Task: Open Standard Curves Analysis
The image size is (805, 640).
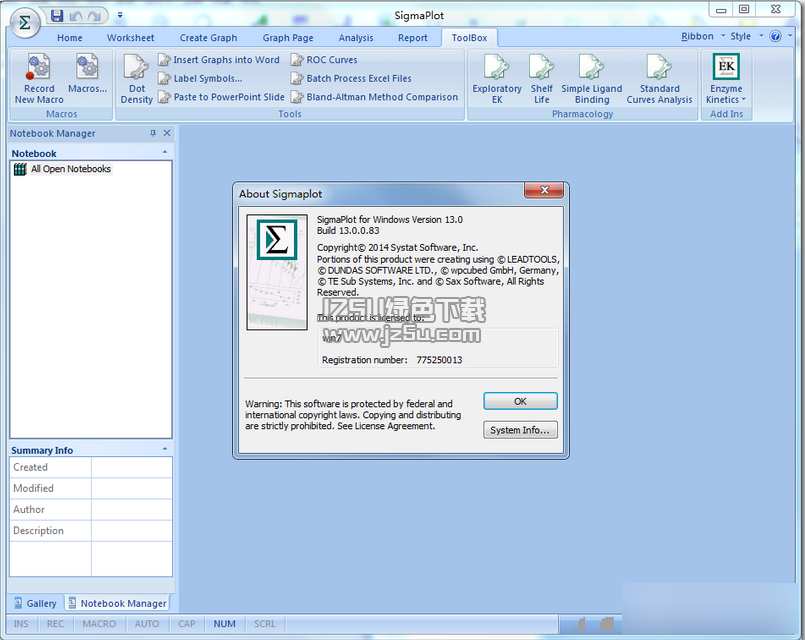Action: pos(659,79)
